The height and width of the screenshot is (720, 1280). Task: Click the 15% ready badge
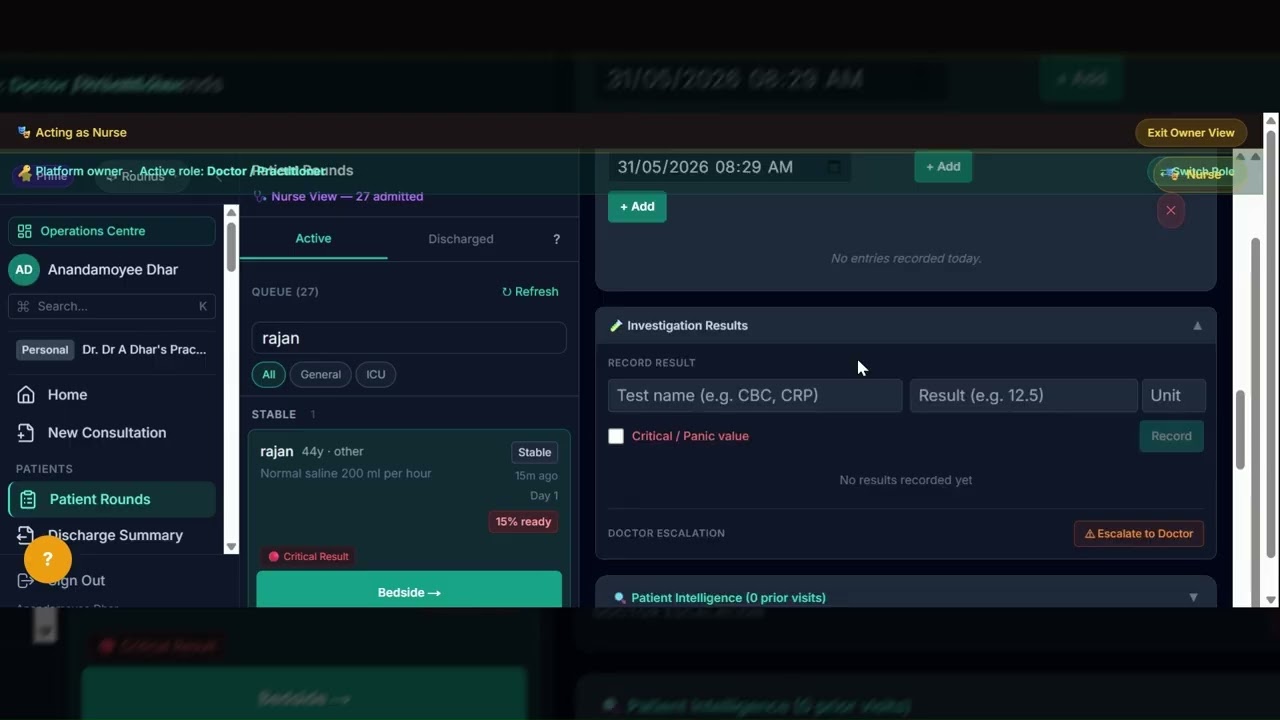tap(523, 522)
